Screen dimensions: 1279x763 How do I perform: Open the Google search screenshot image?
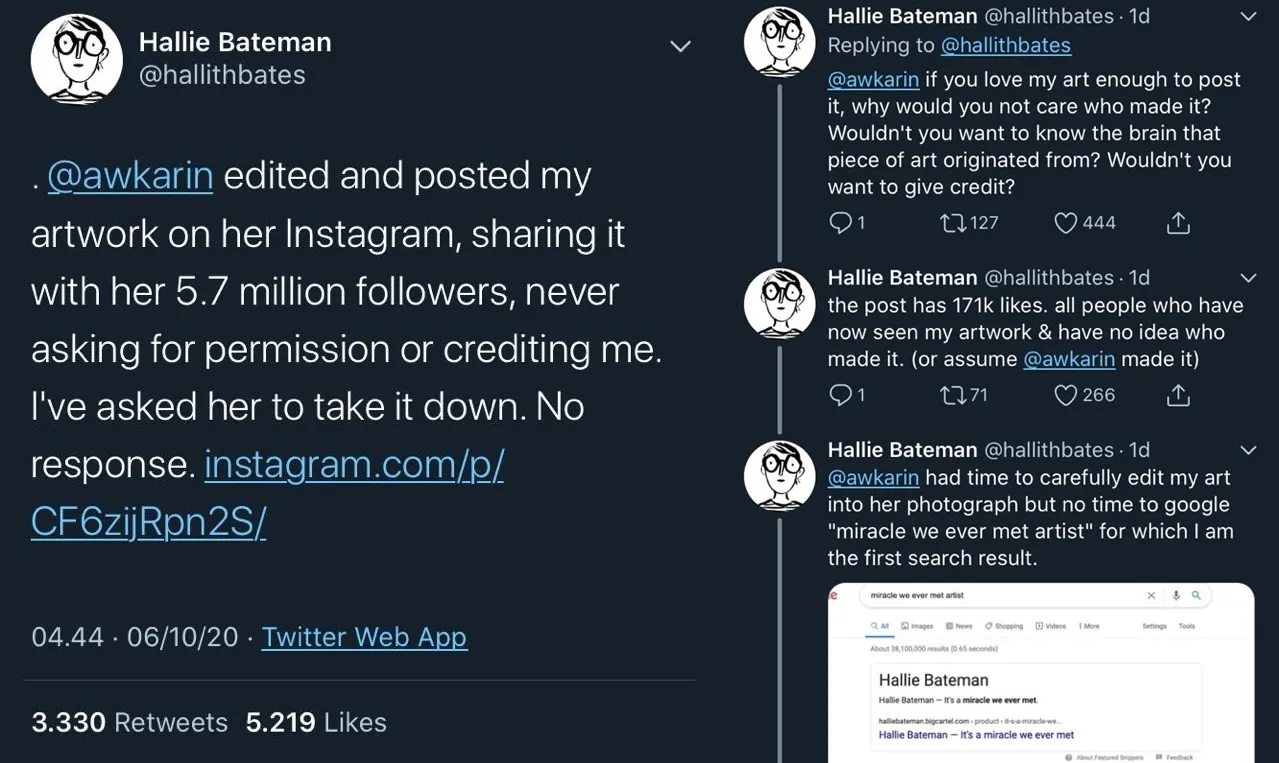click(x=1041, y=672)
